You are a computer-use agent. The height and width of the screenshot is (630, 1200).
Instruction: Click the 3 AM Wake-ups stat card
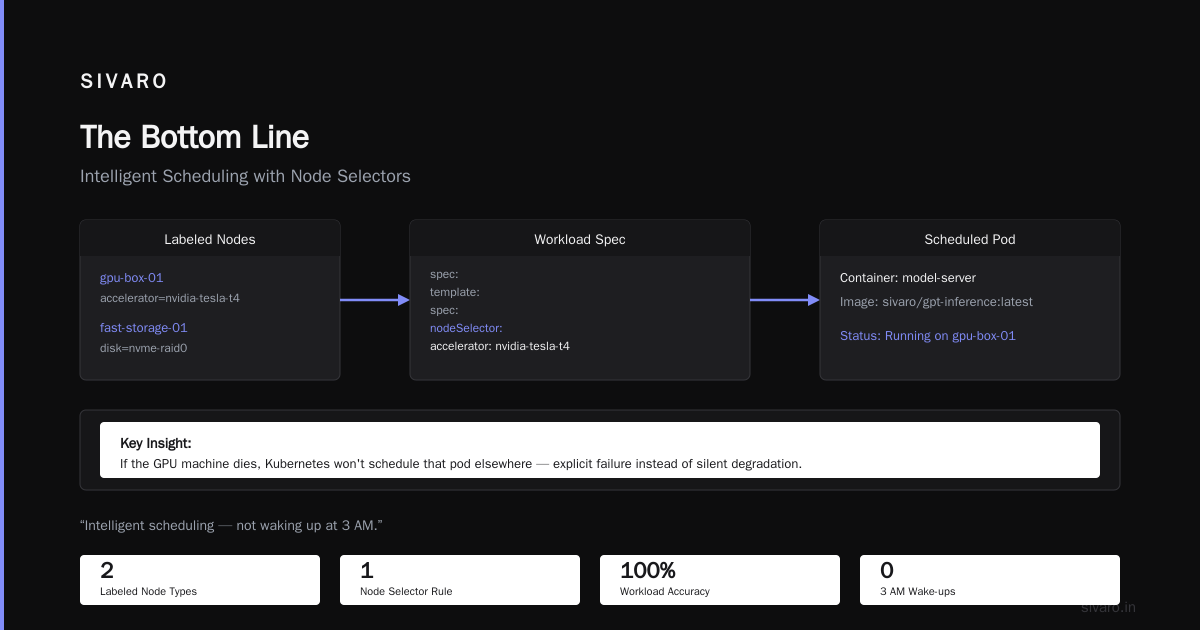click(x=990, y=580)
